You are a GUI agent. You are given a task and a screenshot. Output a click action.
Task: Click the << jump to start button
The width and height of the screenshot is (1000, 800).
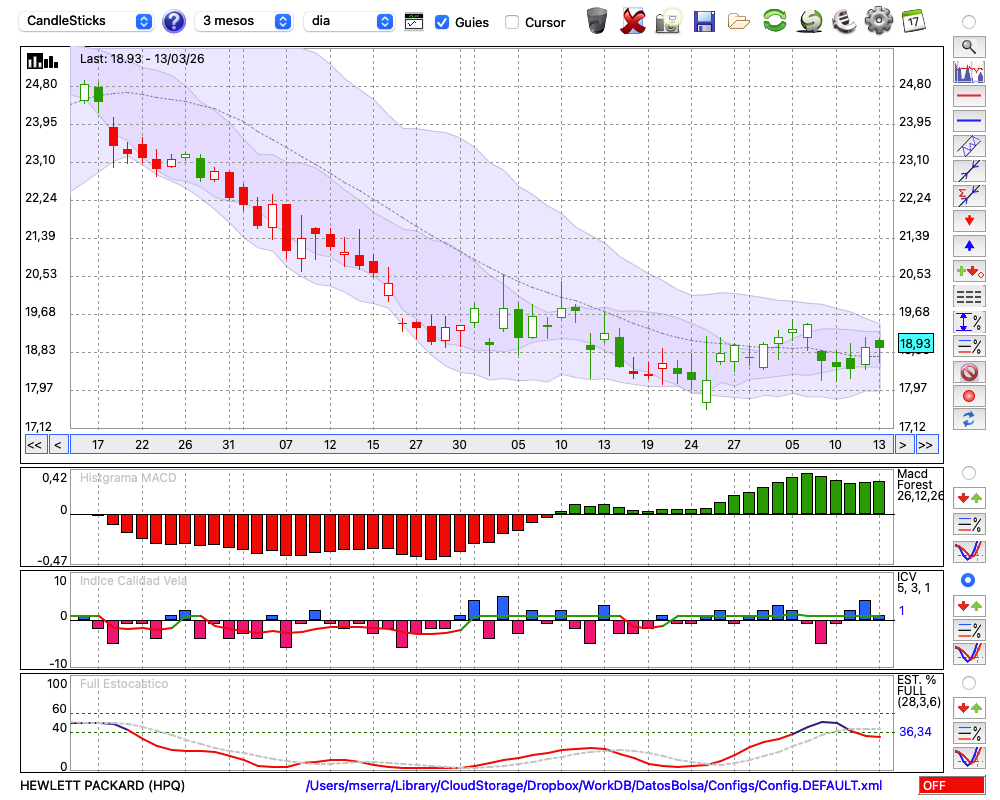tap(34, 445)
